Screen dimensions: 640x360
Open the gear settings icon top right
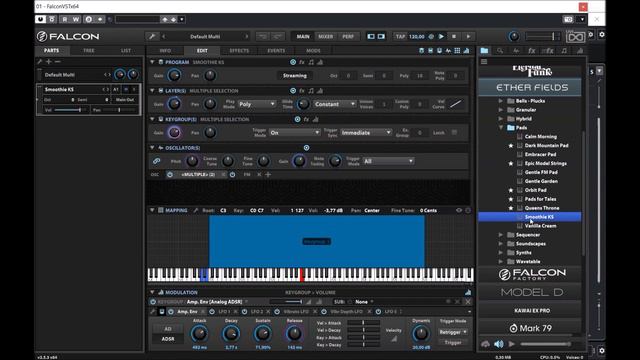coord(602,35)
